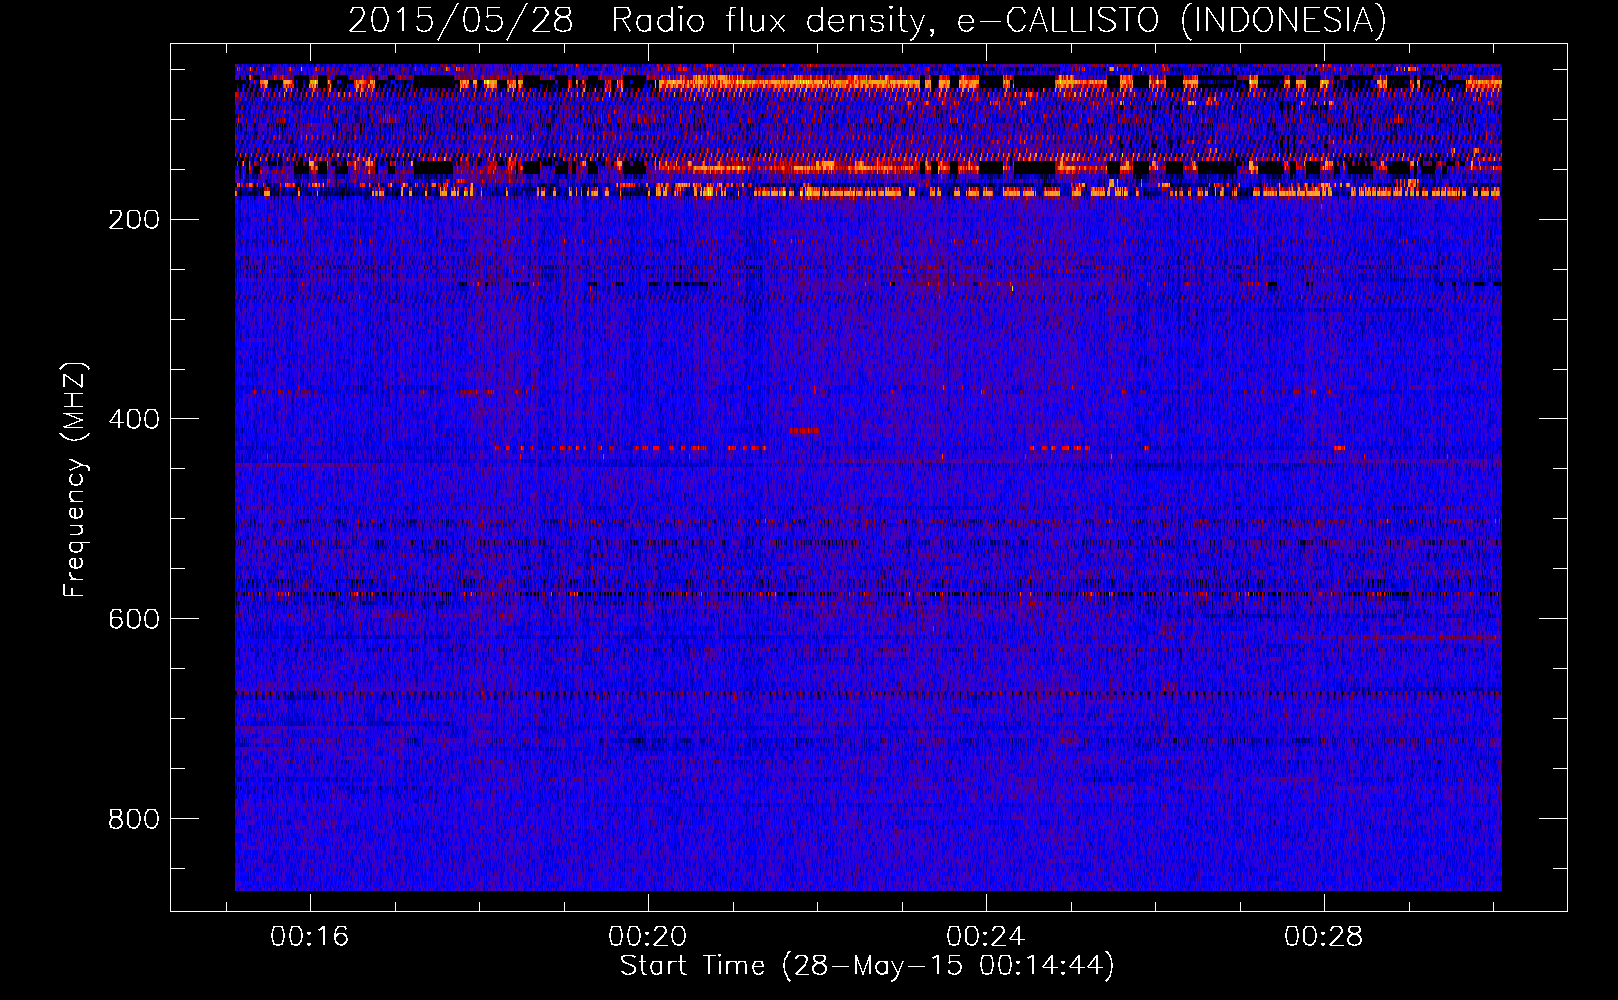Viewport: 1618px width, 1000px height.
Task: Click the 00:20 time tick label
Action: click(648, 936)
